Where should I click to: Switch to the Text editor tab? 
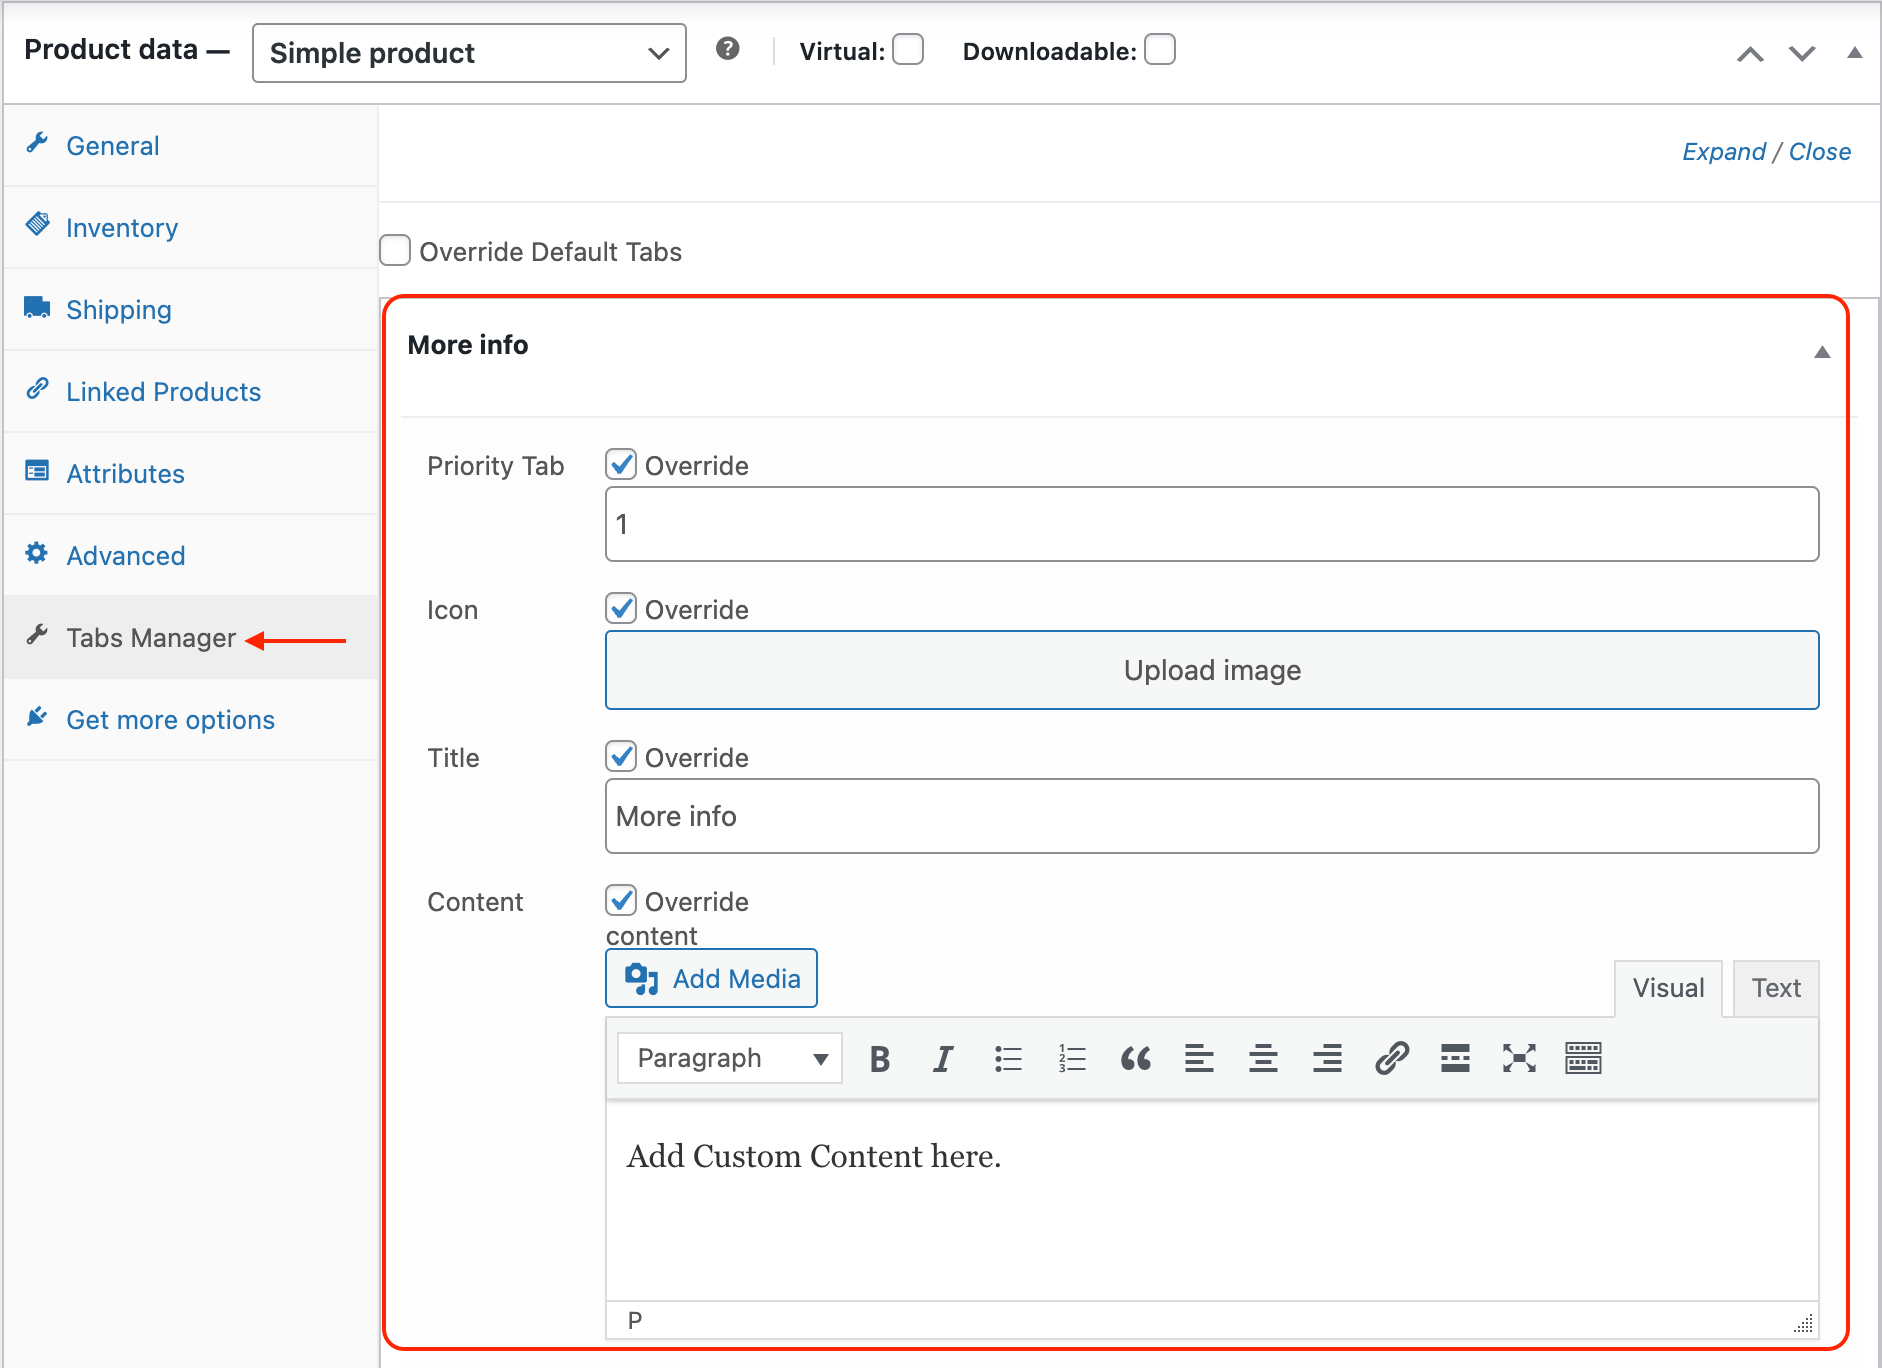[x=1775, y=988]
